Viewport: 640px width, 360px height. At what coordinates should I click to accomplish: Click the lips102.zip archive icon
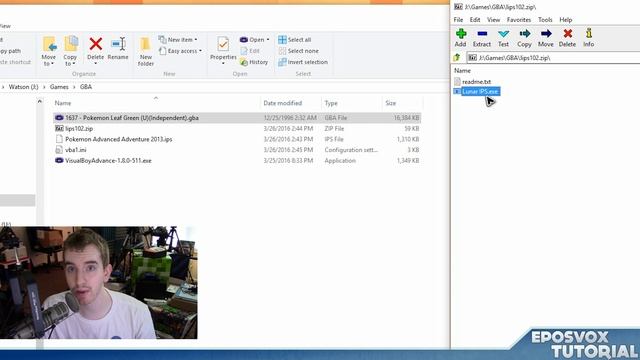(59, 129)
